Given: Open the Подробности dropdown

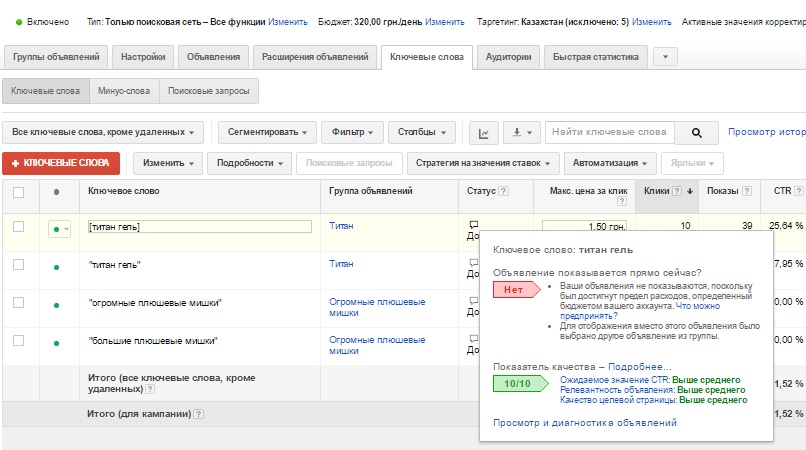Looking at the screenshot, I should (x=250, y=163).
